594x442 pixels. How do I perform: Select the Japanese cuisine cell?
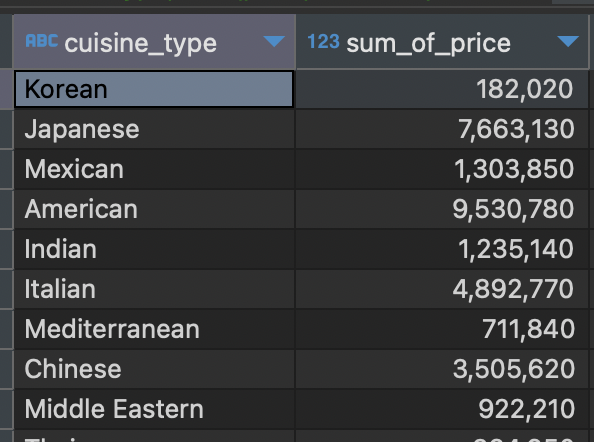[154, 129]
